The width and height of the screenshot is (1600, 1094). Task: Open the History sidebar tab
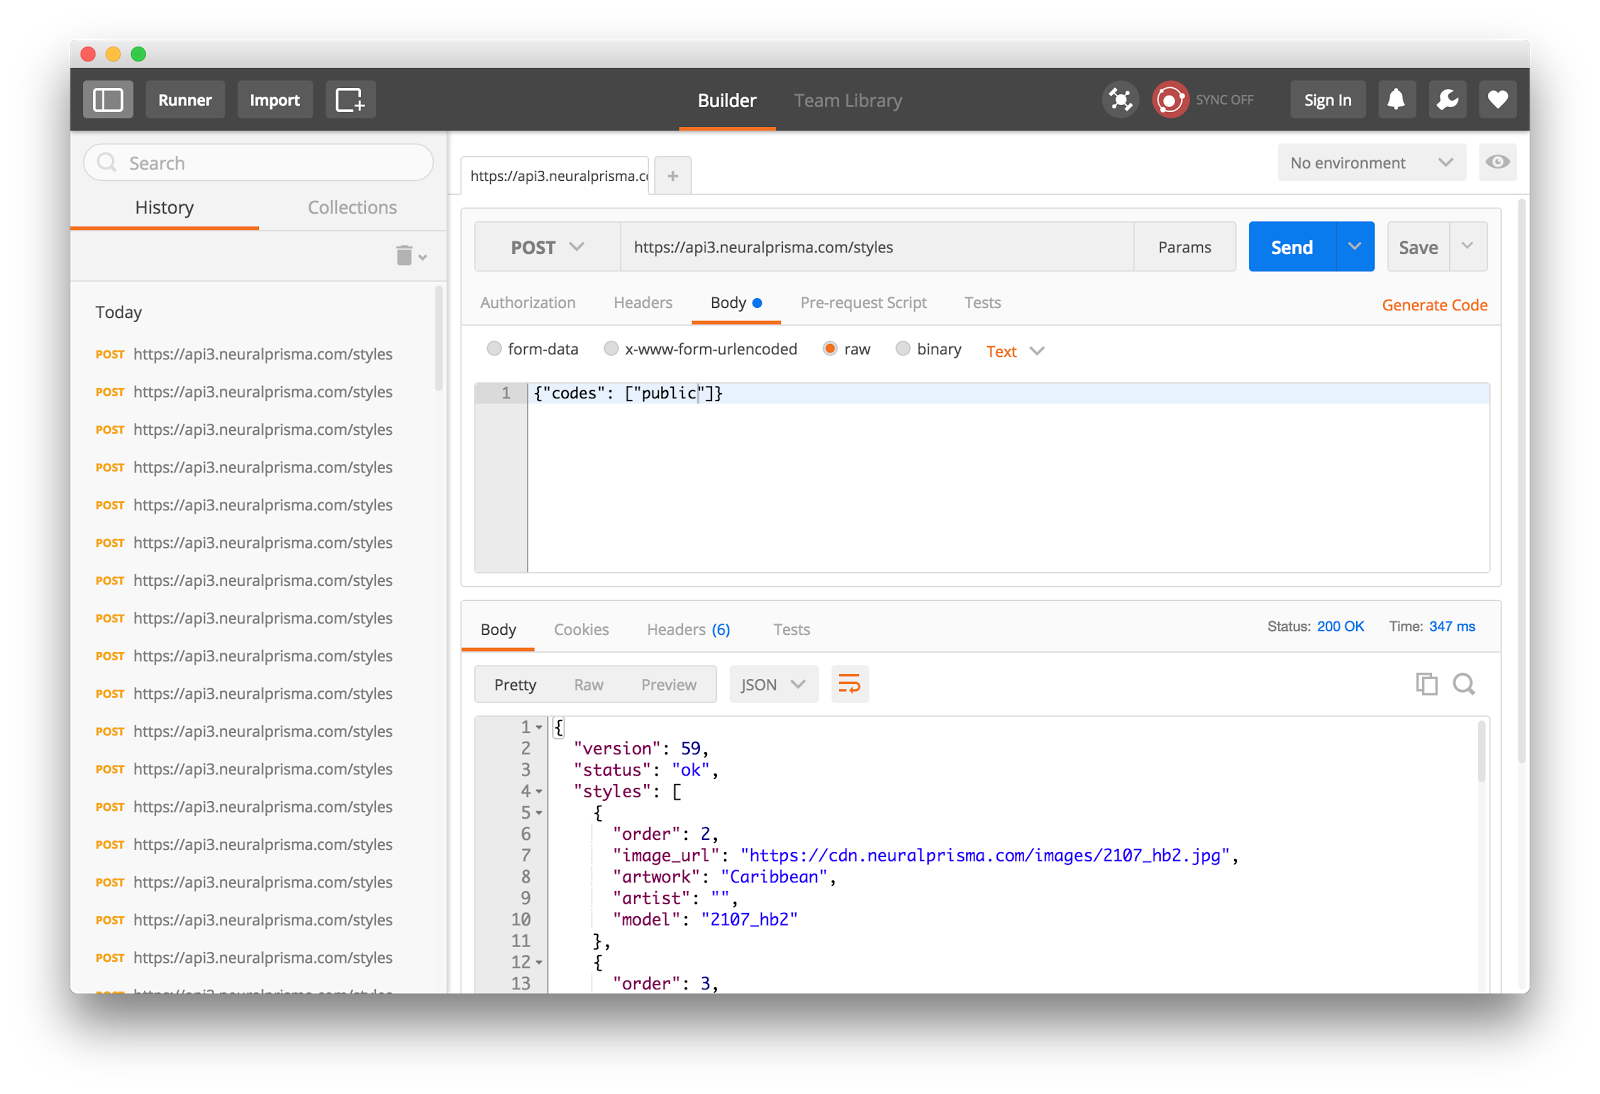(x=164, y=207)
